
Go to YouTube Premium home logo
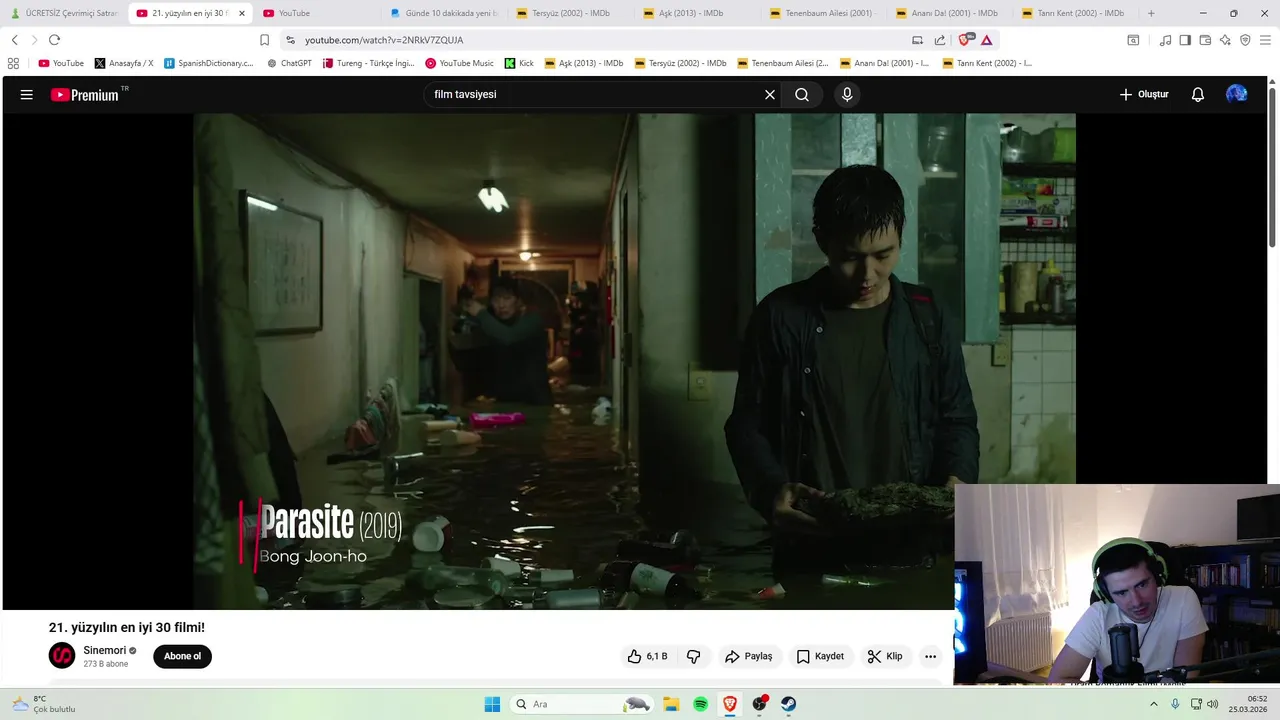tap(85, 95)
